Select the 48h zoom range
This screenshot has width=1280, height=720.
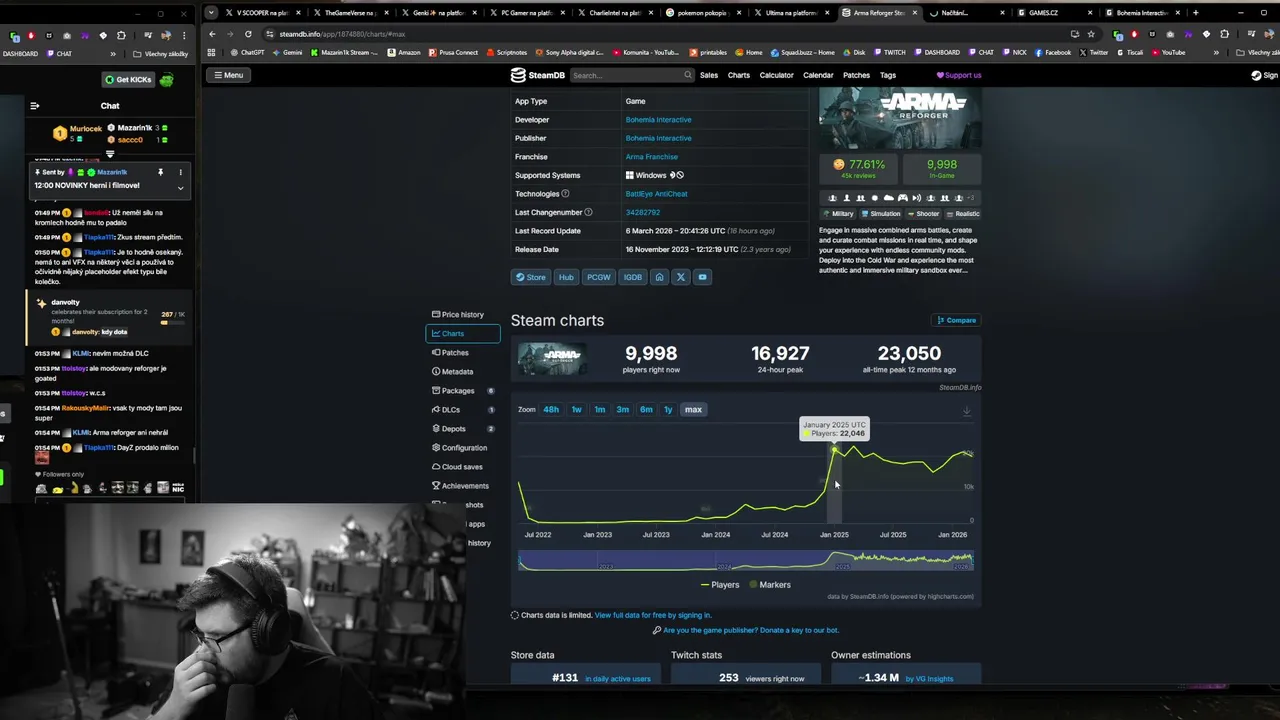[551, 410]
